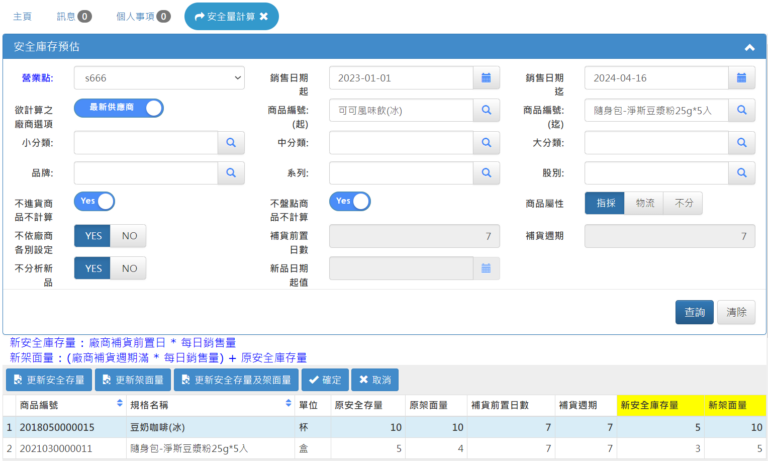Click 更新架面量 button

tap(133, 380)
